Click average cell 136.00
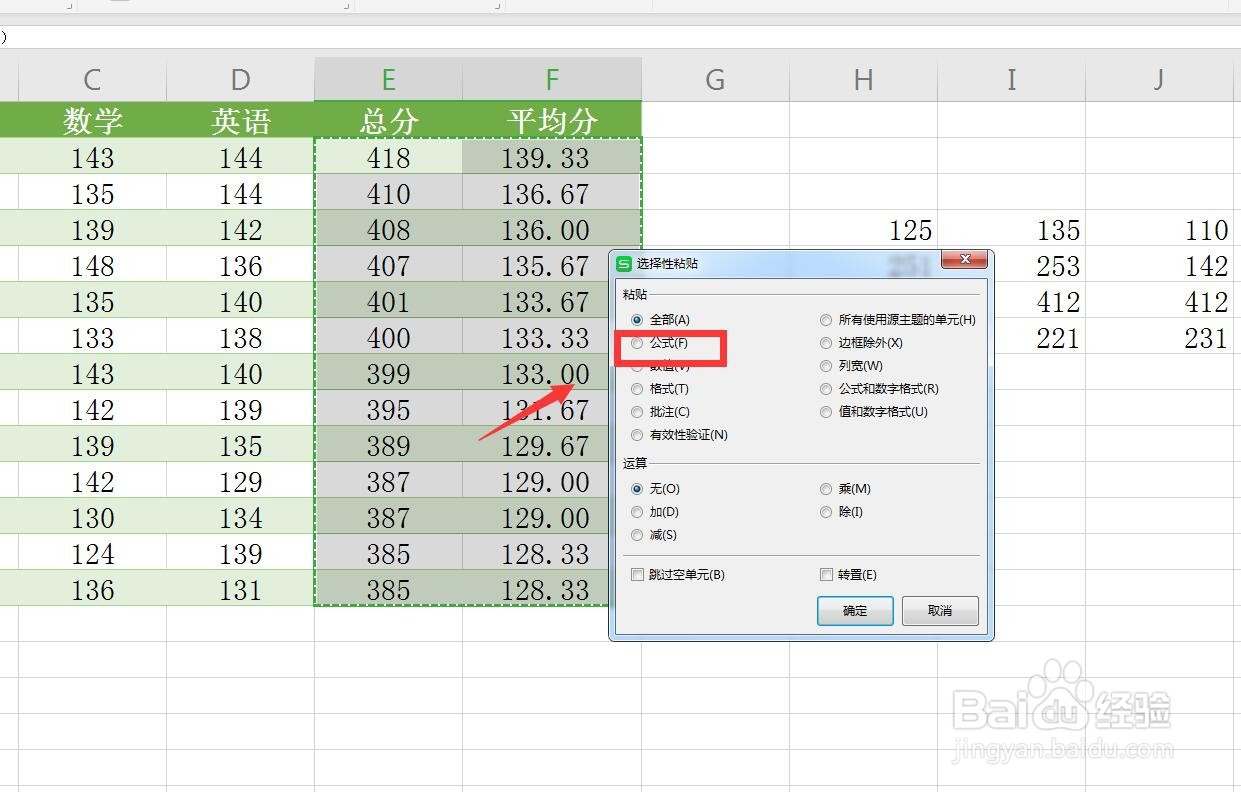Image resolution: width=1241 pixels, height=792 pixels. point(552,229)
